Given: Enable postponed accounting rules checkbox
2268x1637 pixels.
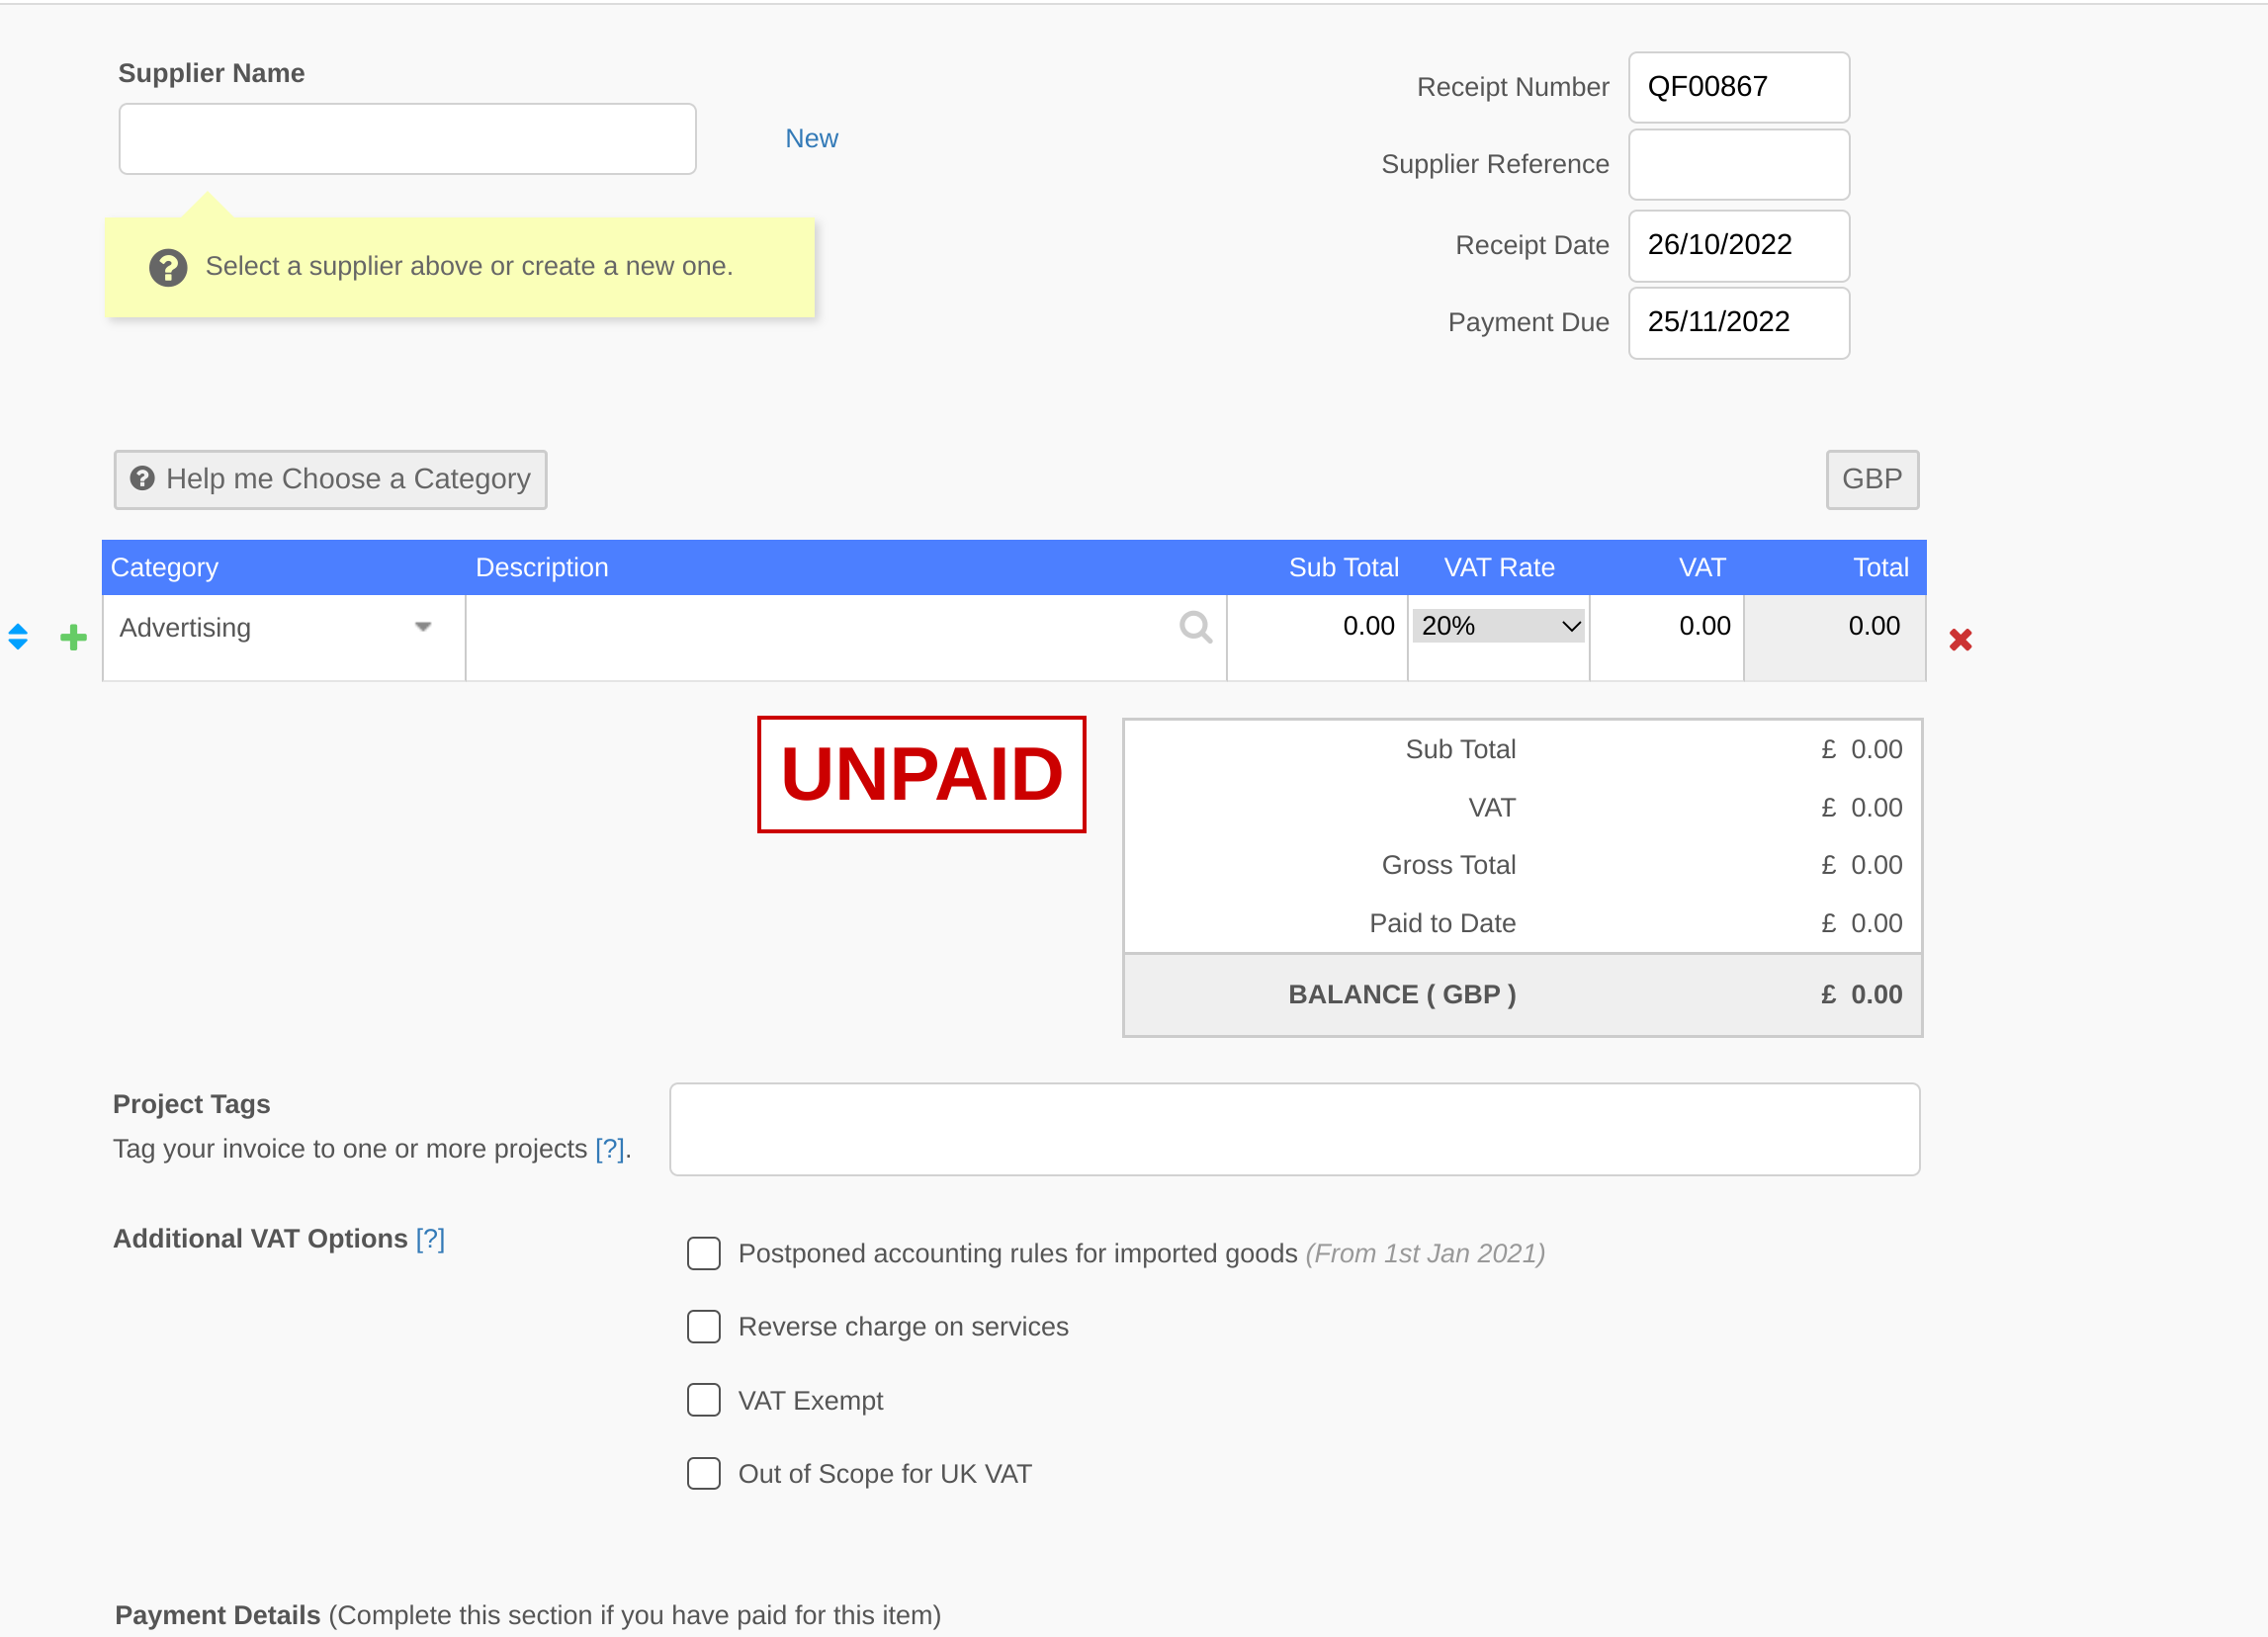Looking at the screenshot, I should point(704,1253).
